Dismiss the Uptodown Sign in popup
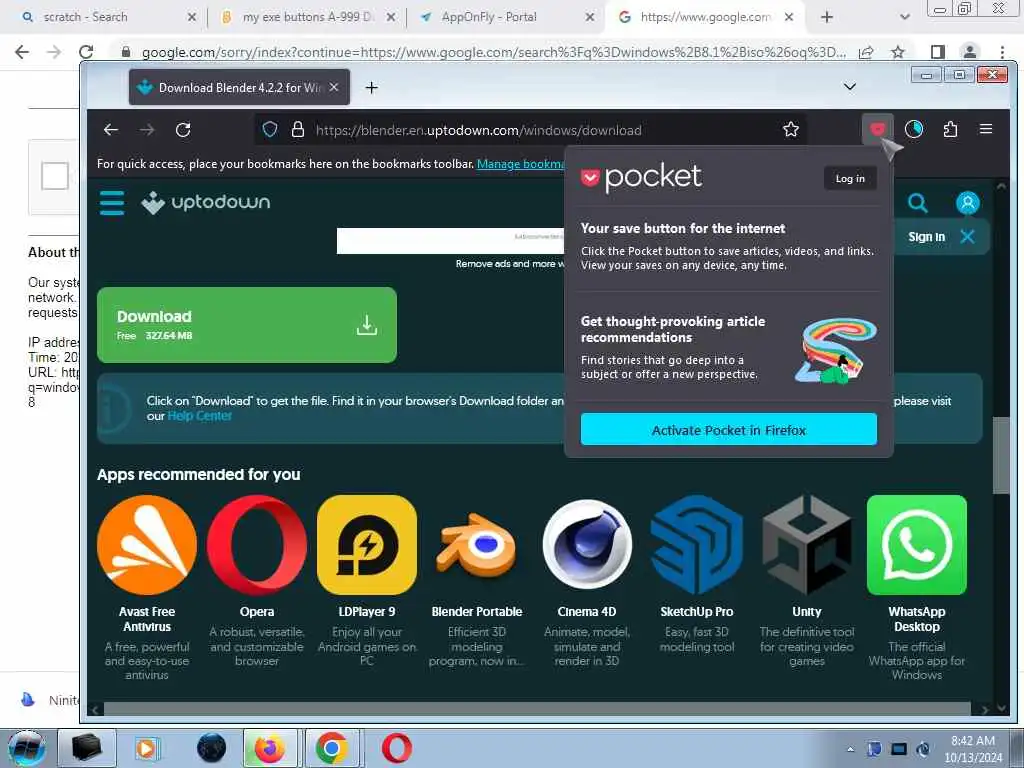This screenshot has height=768, width=1024. 967,236
